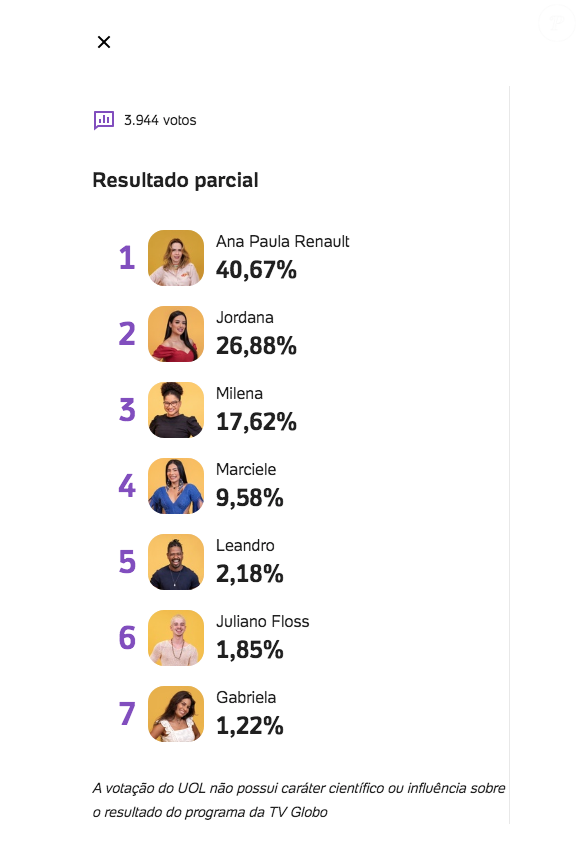The width and height of the screenshot is (580, 849).
Task: Click the ranking number 4 beside Marciele
Action: click(127, 486)
